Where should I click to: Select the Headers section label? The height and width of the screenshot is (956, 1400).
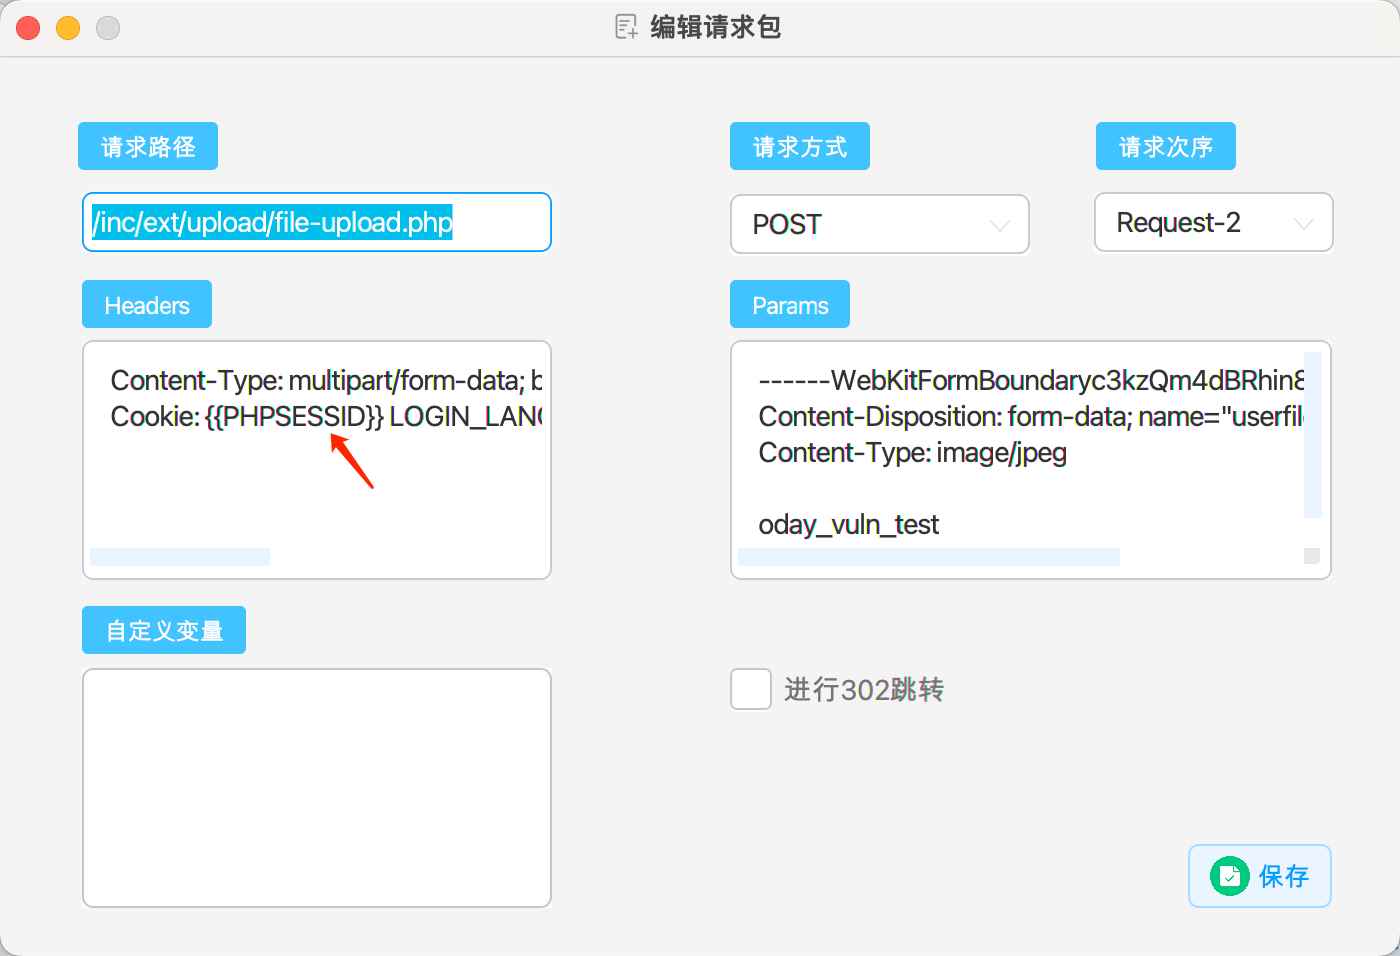point(146,304)
